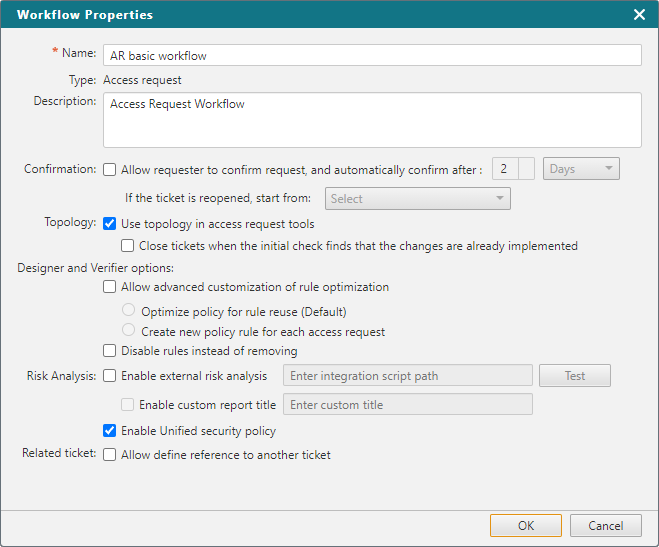This screenshot has height=547, width=659.
Task: Click the integration script path field
Action: (x=408, y=376)
